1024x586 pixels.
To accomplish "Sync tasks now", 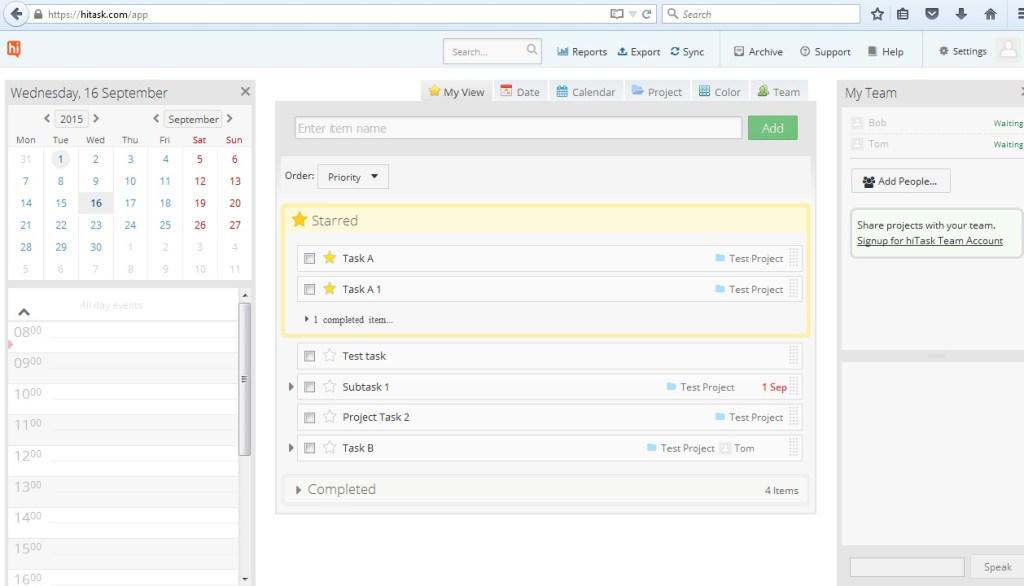I will click(687, 52).
